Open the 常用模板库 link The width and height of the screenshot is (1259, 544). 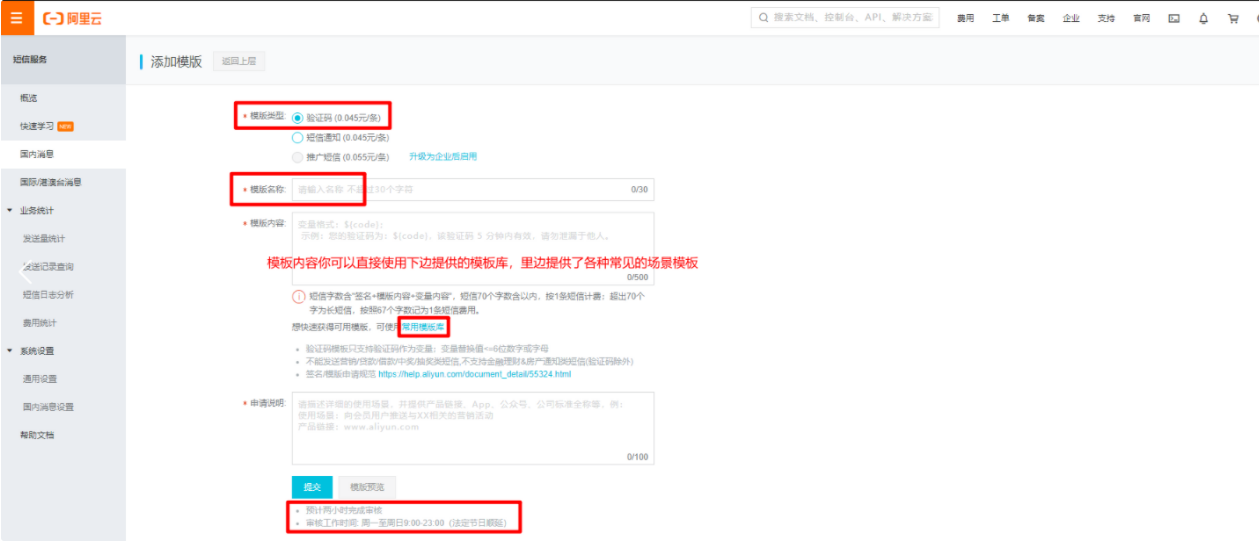[423, 327]
